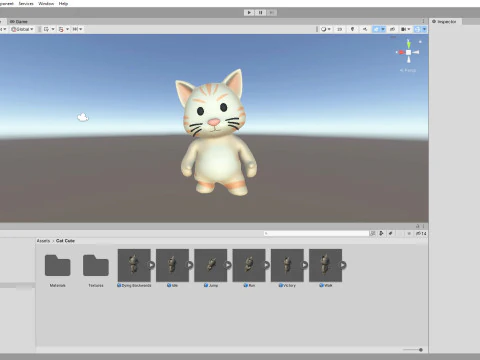Toggle 2D view mode
The width and height of the screenshot is (480, 360).
pos(339,29)
